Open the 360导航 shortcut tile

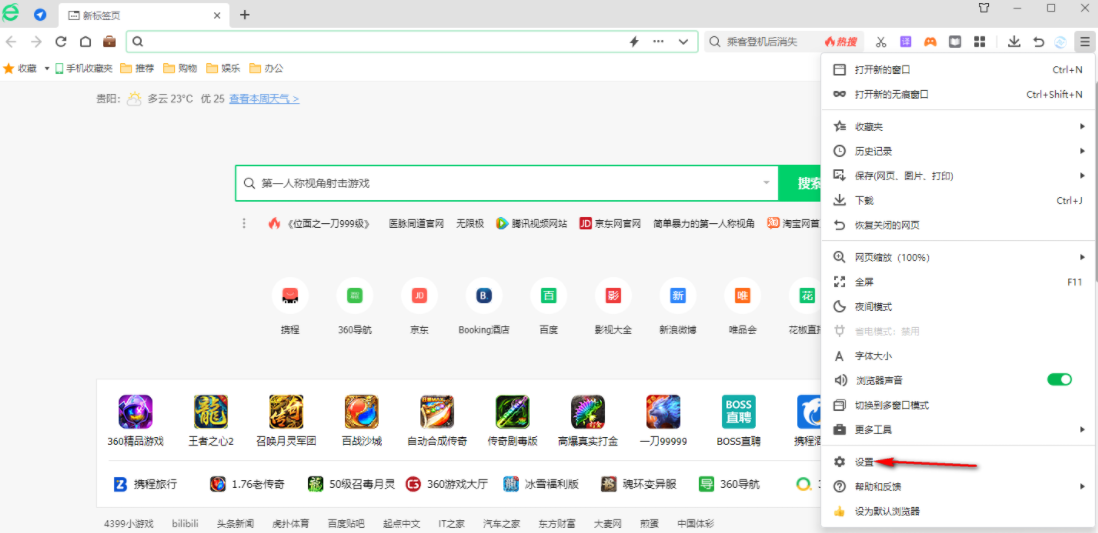click(x=354, y=296)
